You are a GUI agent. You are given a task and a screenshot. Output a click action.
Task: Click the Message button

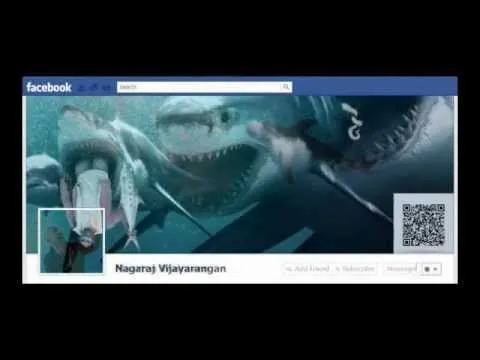[401, 269]
